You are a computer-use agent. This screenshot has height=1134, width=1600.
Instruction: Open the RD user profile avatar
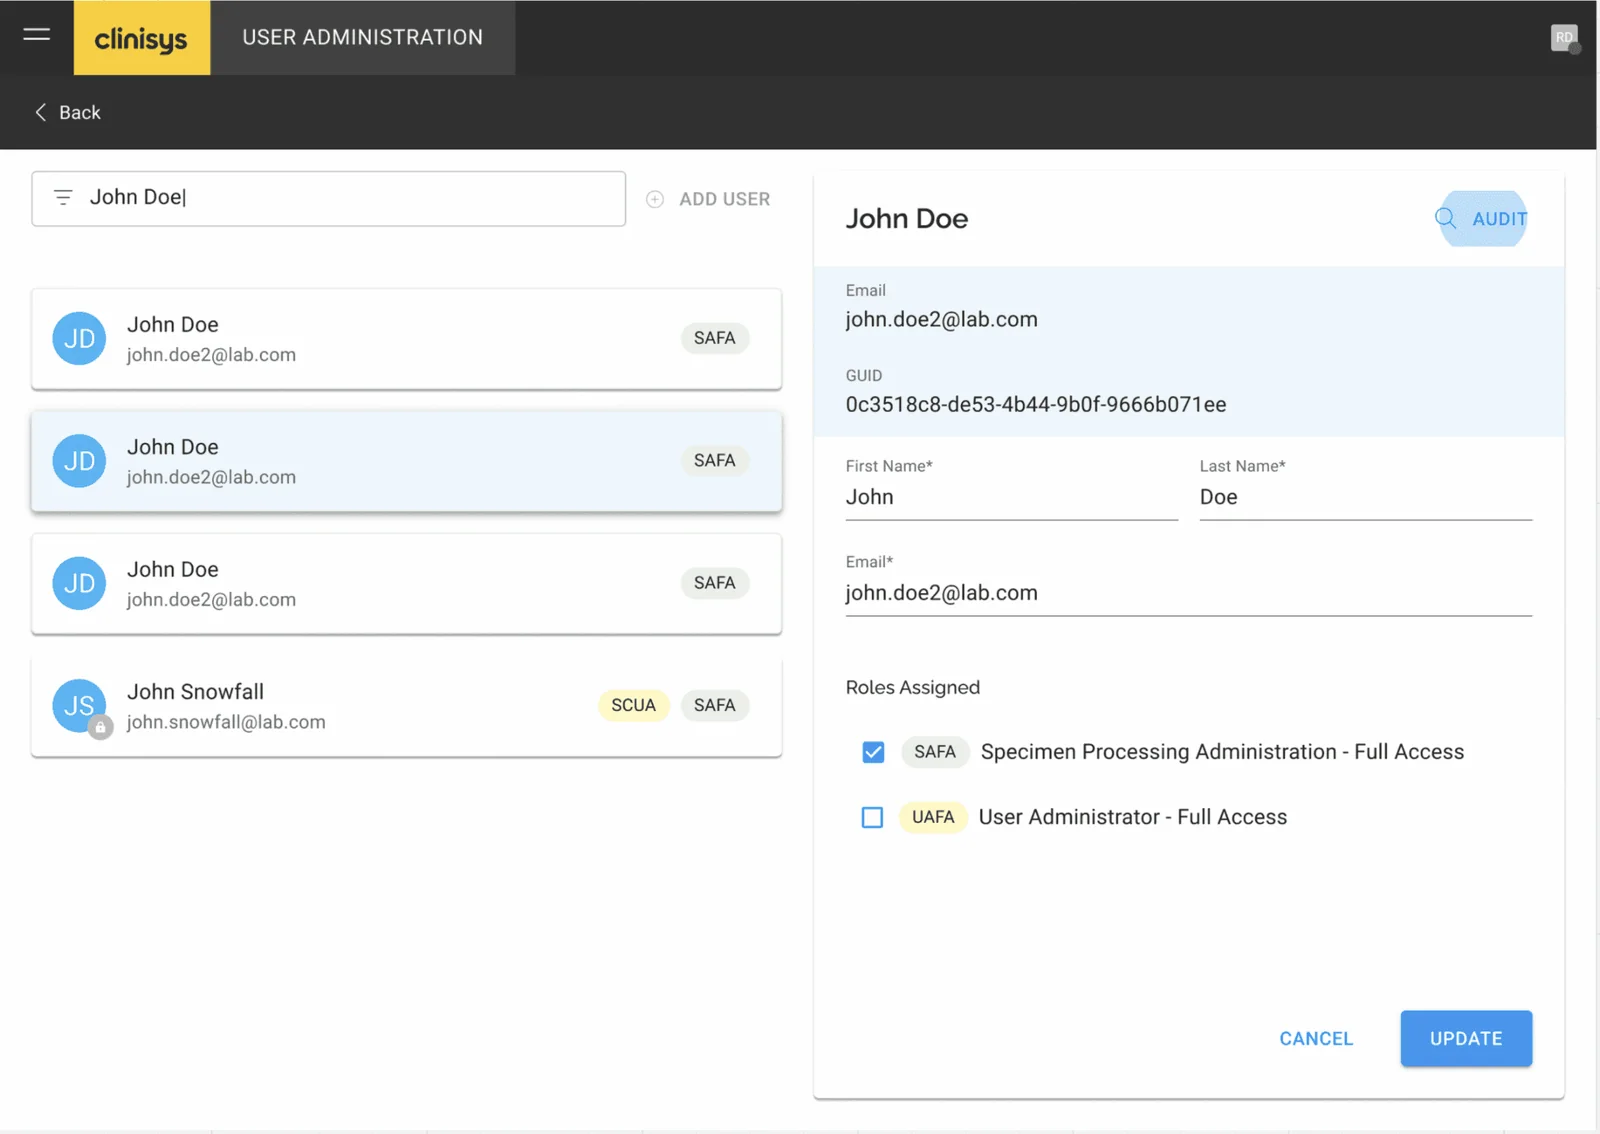point(1564,37)
